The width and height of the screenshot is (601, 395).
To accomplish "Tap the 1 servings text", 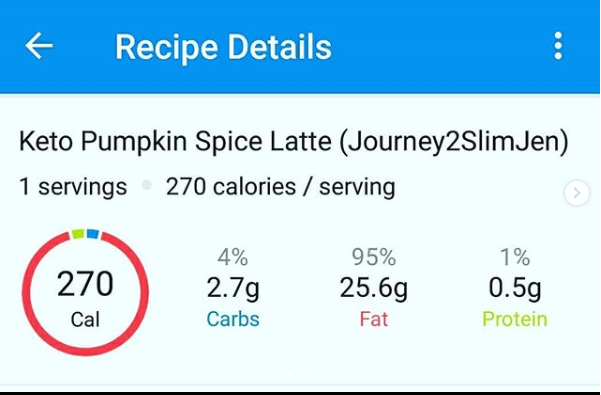I will click(x=73, y=187).
